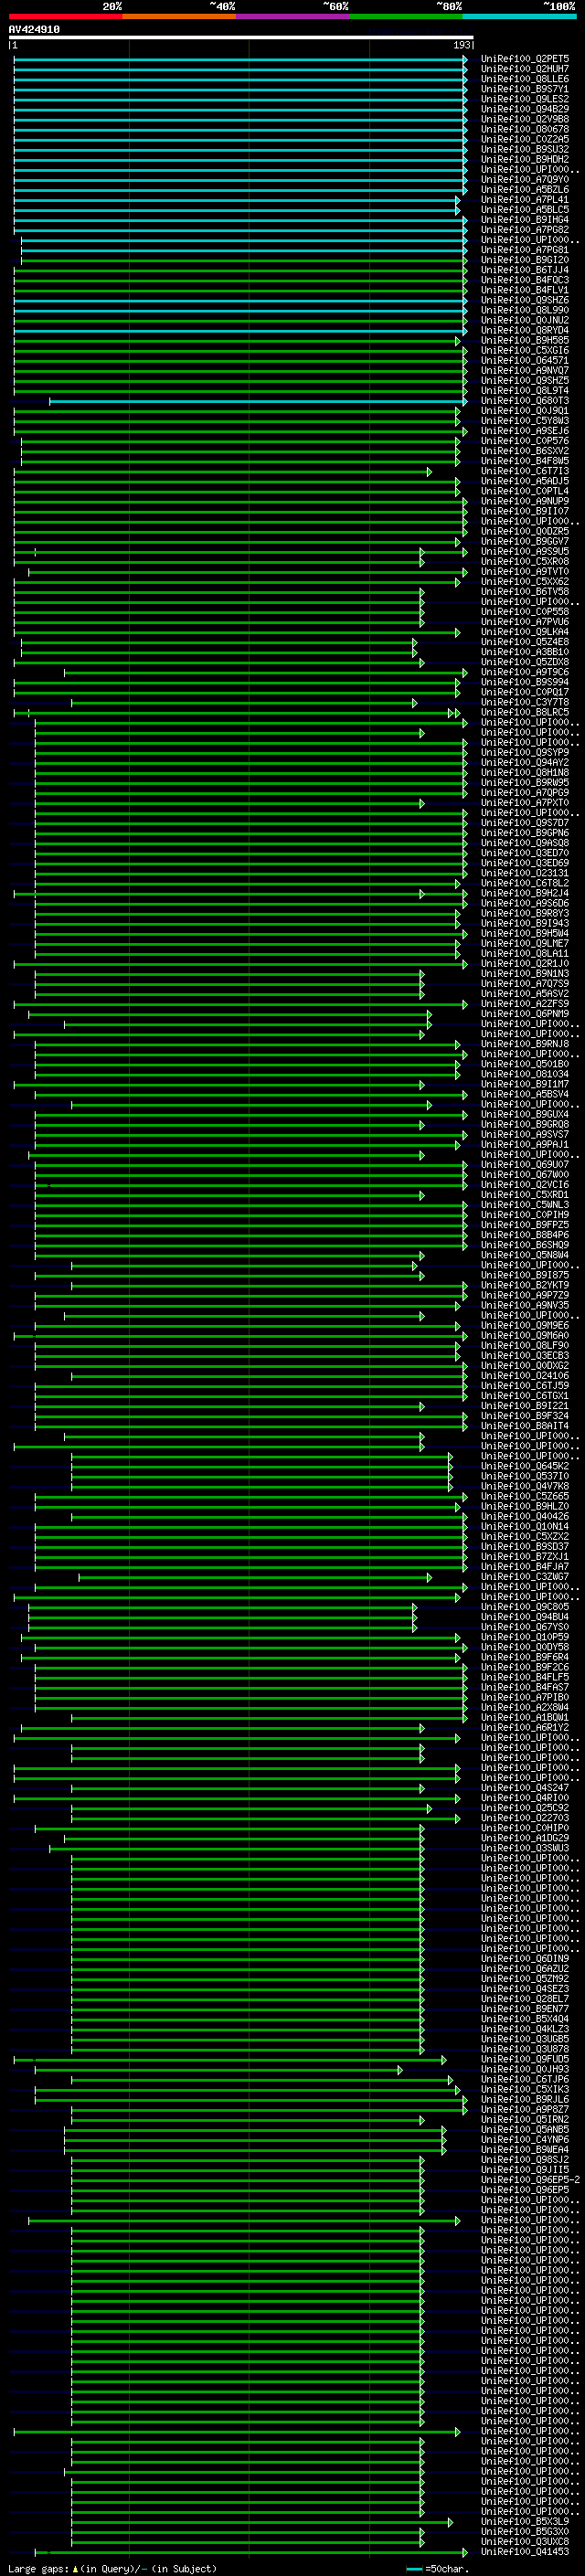Select last hit label UniRef100_Q41453
585x2576 pixels.
tap(525, 2551)
